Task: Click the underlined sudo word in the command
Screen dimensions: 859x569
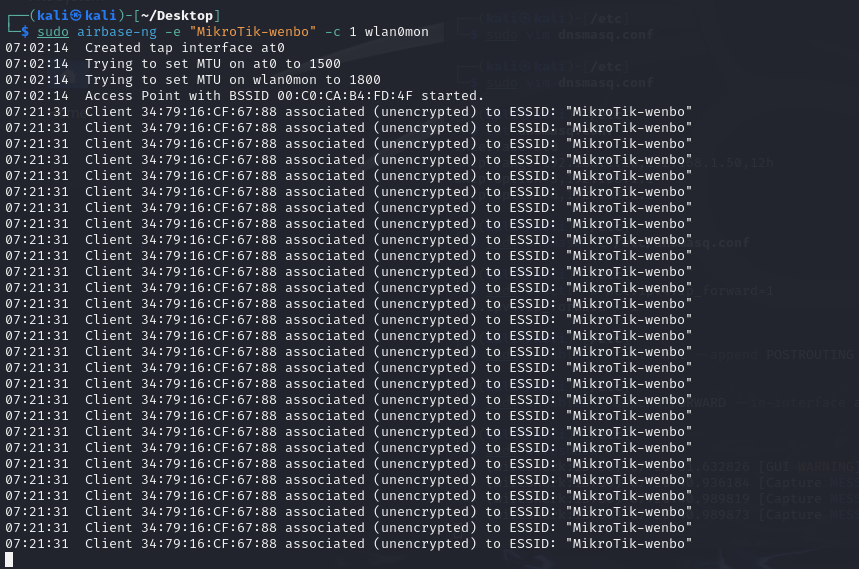Action: (x=53, y=32)
